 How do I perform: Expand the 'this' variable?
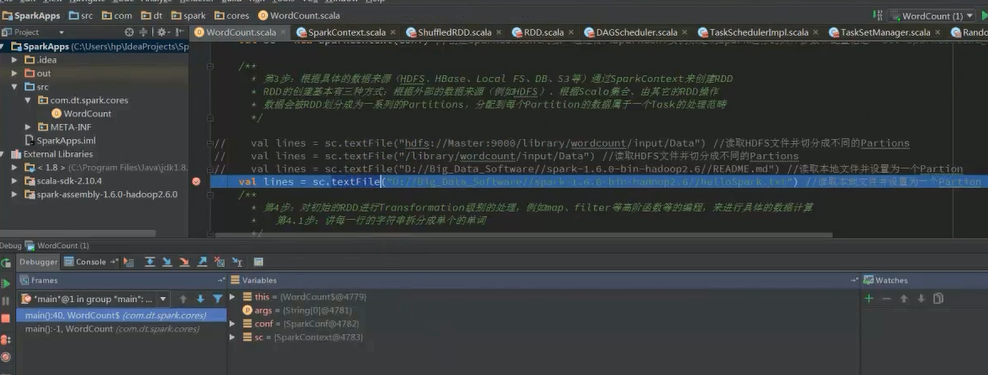pyautogui.click(x=233, y=297)
